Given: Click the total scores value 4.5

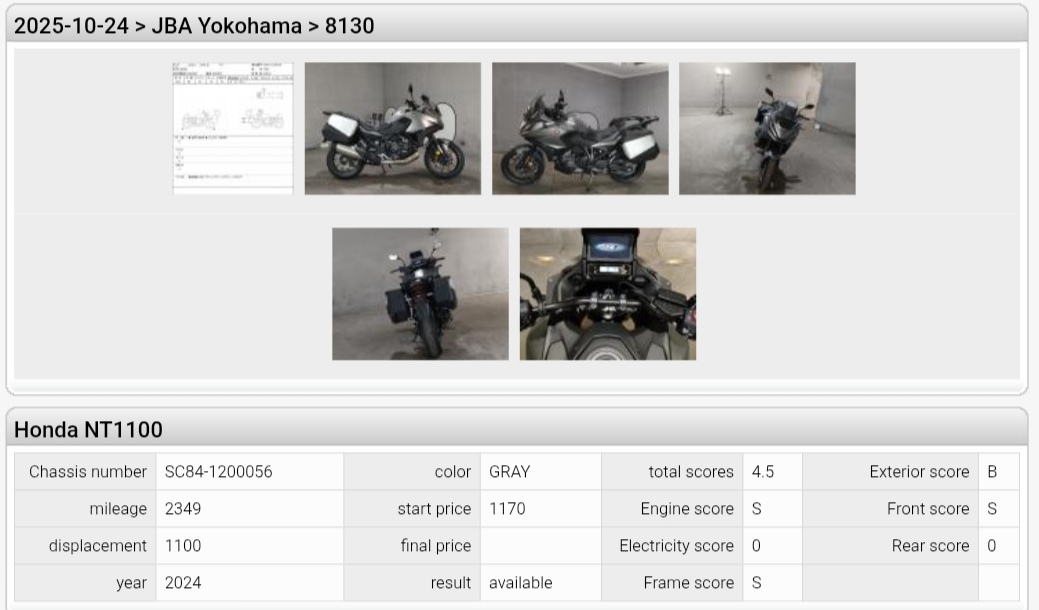Looking at the screenshot, I should pos(763,472).
